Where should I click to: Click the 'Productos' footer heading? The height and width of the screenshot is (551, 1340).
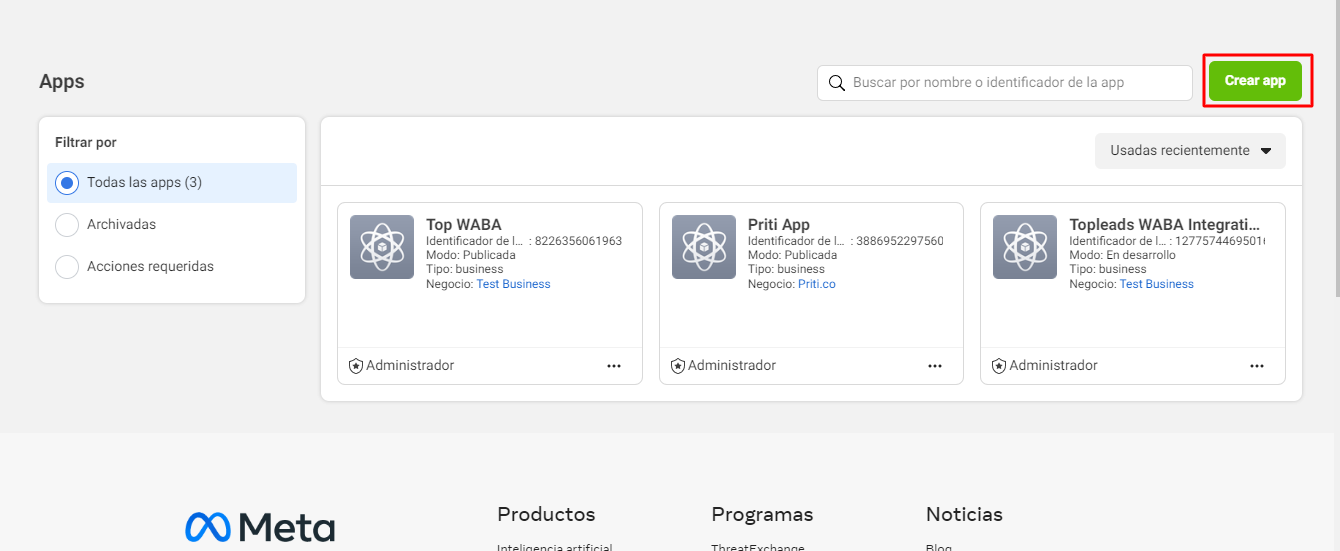pyautogui.click(x=546, y=514)
